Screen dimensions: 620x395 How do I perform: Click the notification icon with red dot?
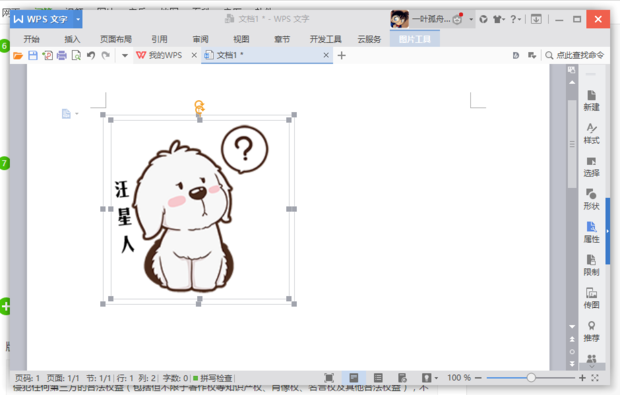tap(457, 19)
